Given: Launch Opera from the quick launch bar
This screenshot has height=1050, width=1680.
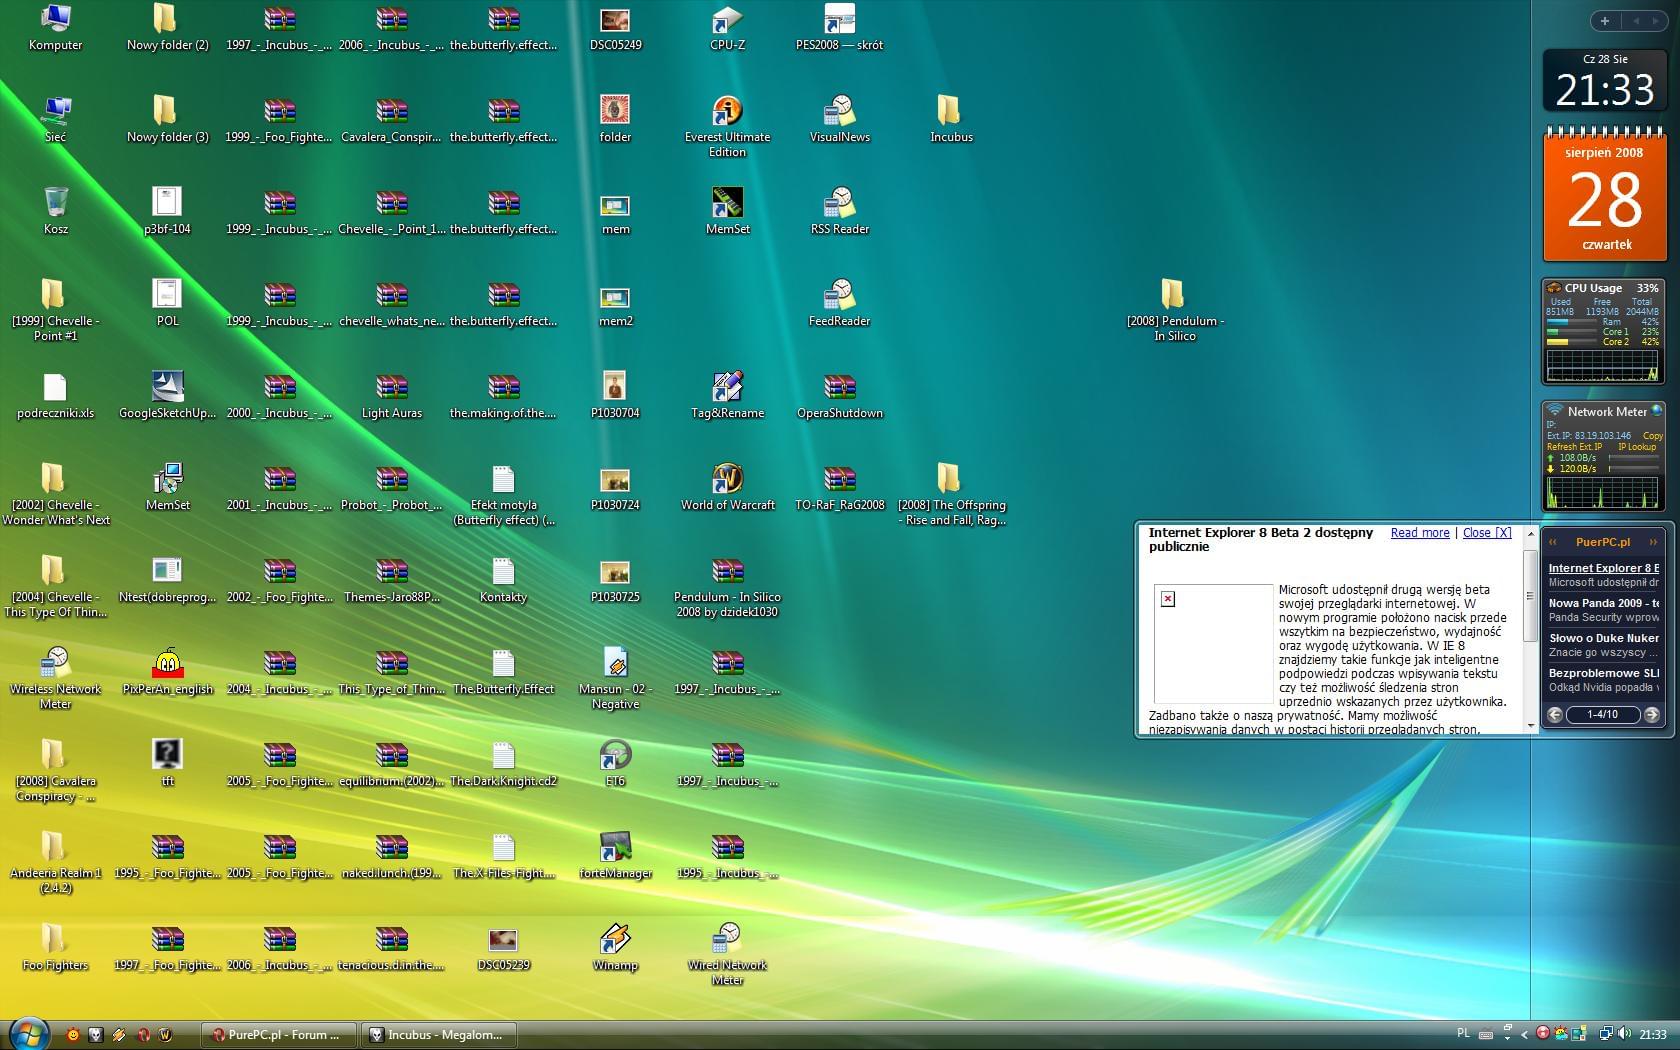Looking at the screenshot, I should [x=143, y=1035].
